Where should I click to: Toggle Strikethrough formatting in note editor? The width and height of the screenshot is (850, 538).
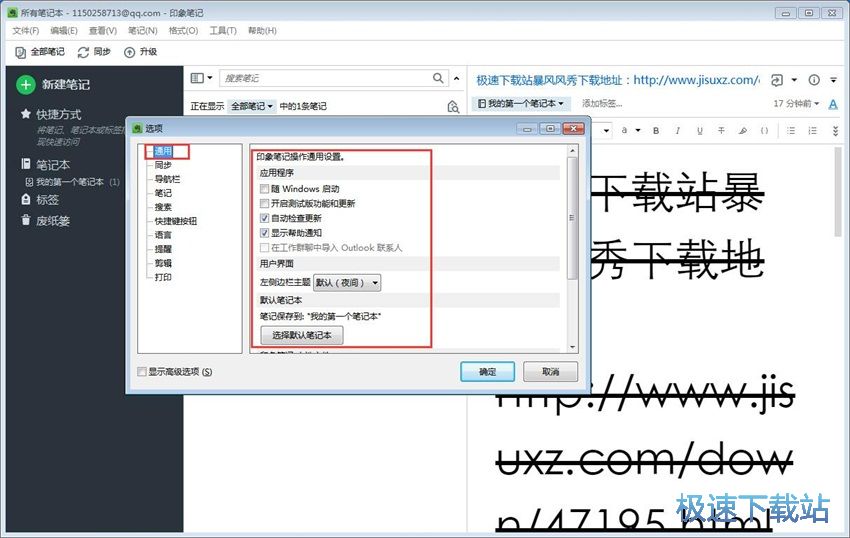(x=721, y=131)
